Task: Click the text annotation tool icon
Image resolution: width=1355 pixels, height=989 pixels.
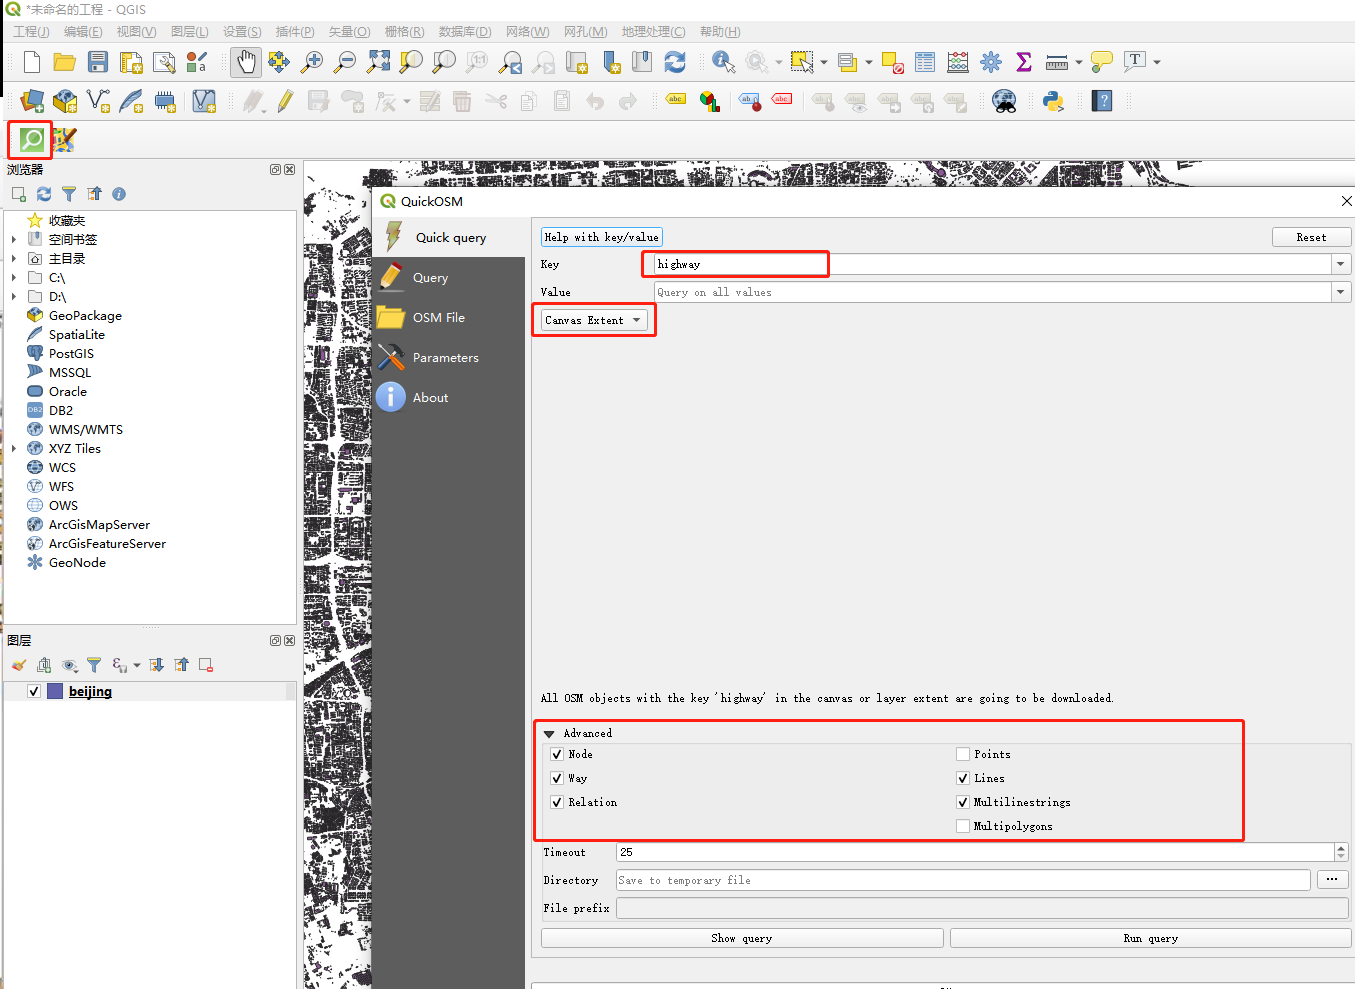Action: (x=1135, y=62)
